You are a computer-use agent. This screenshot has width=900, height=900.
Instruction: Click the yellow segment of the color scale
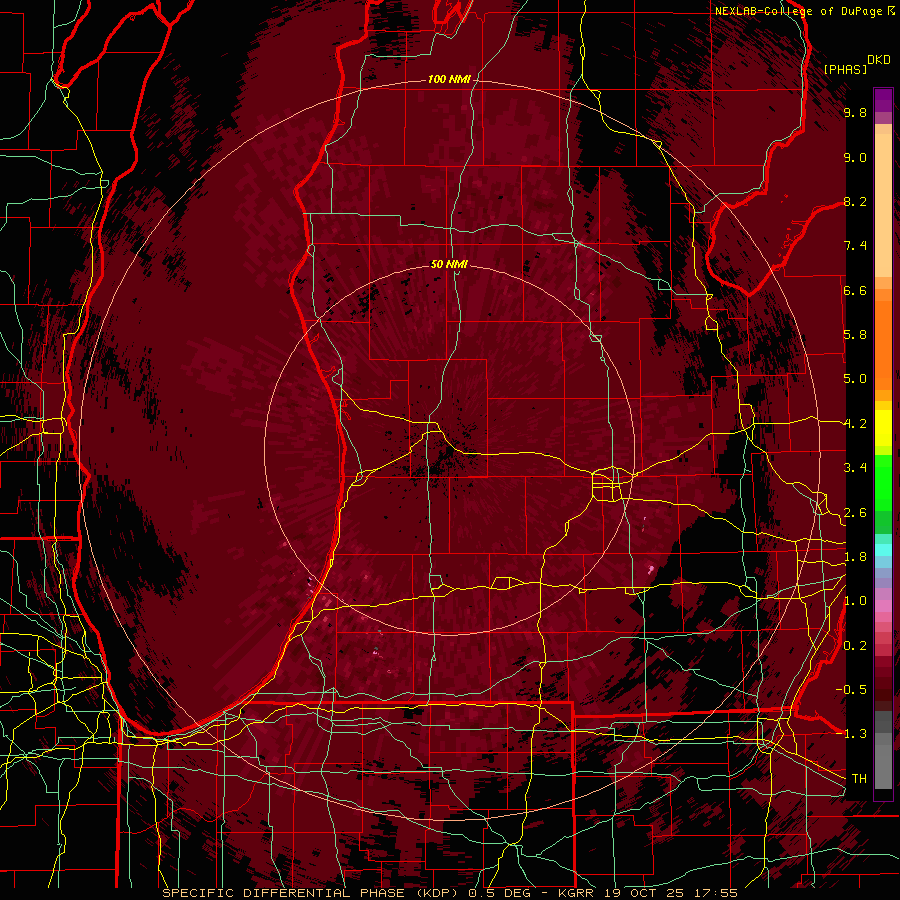(883, 428)
